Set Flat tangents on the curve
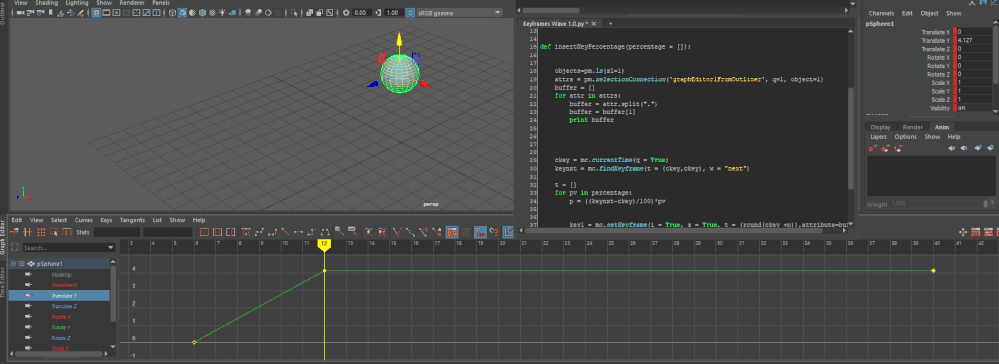999x364 pixels. tap(299, 232)
